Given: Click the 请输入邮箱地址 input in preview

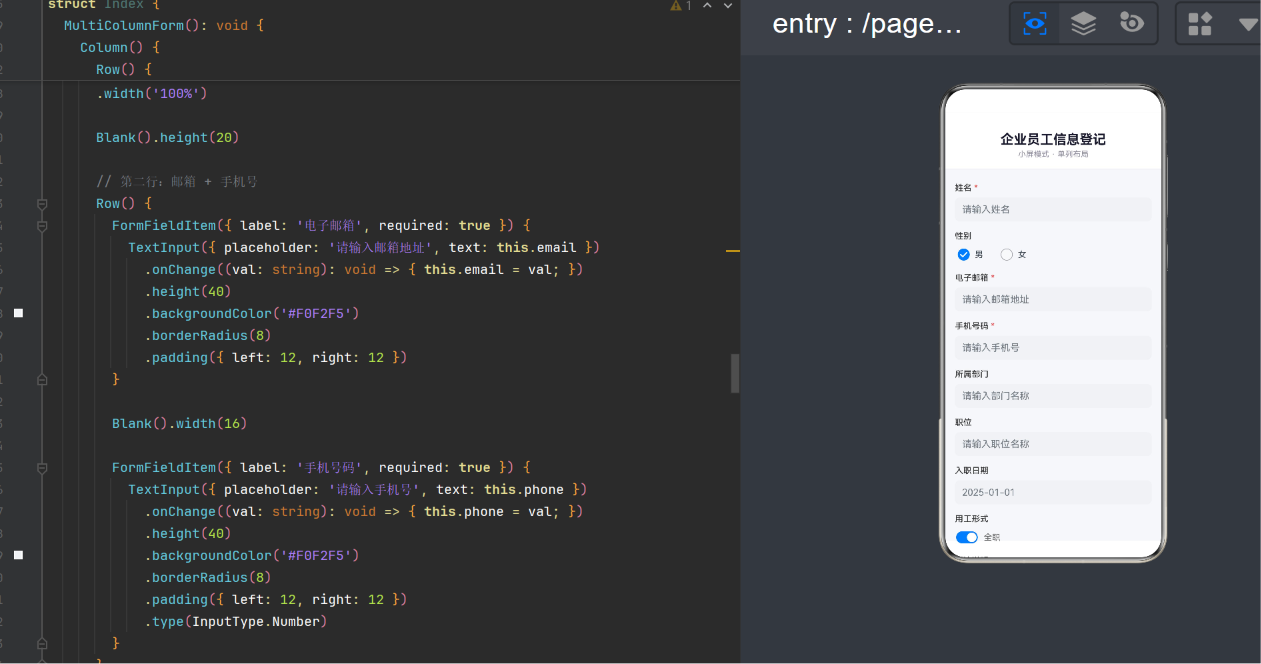Looking at the screenshot, I should pos(1053,299).
